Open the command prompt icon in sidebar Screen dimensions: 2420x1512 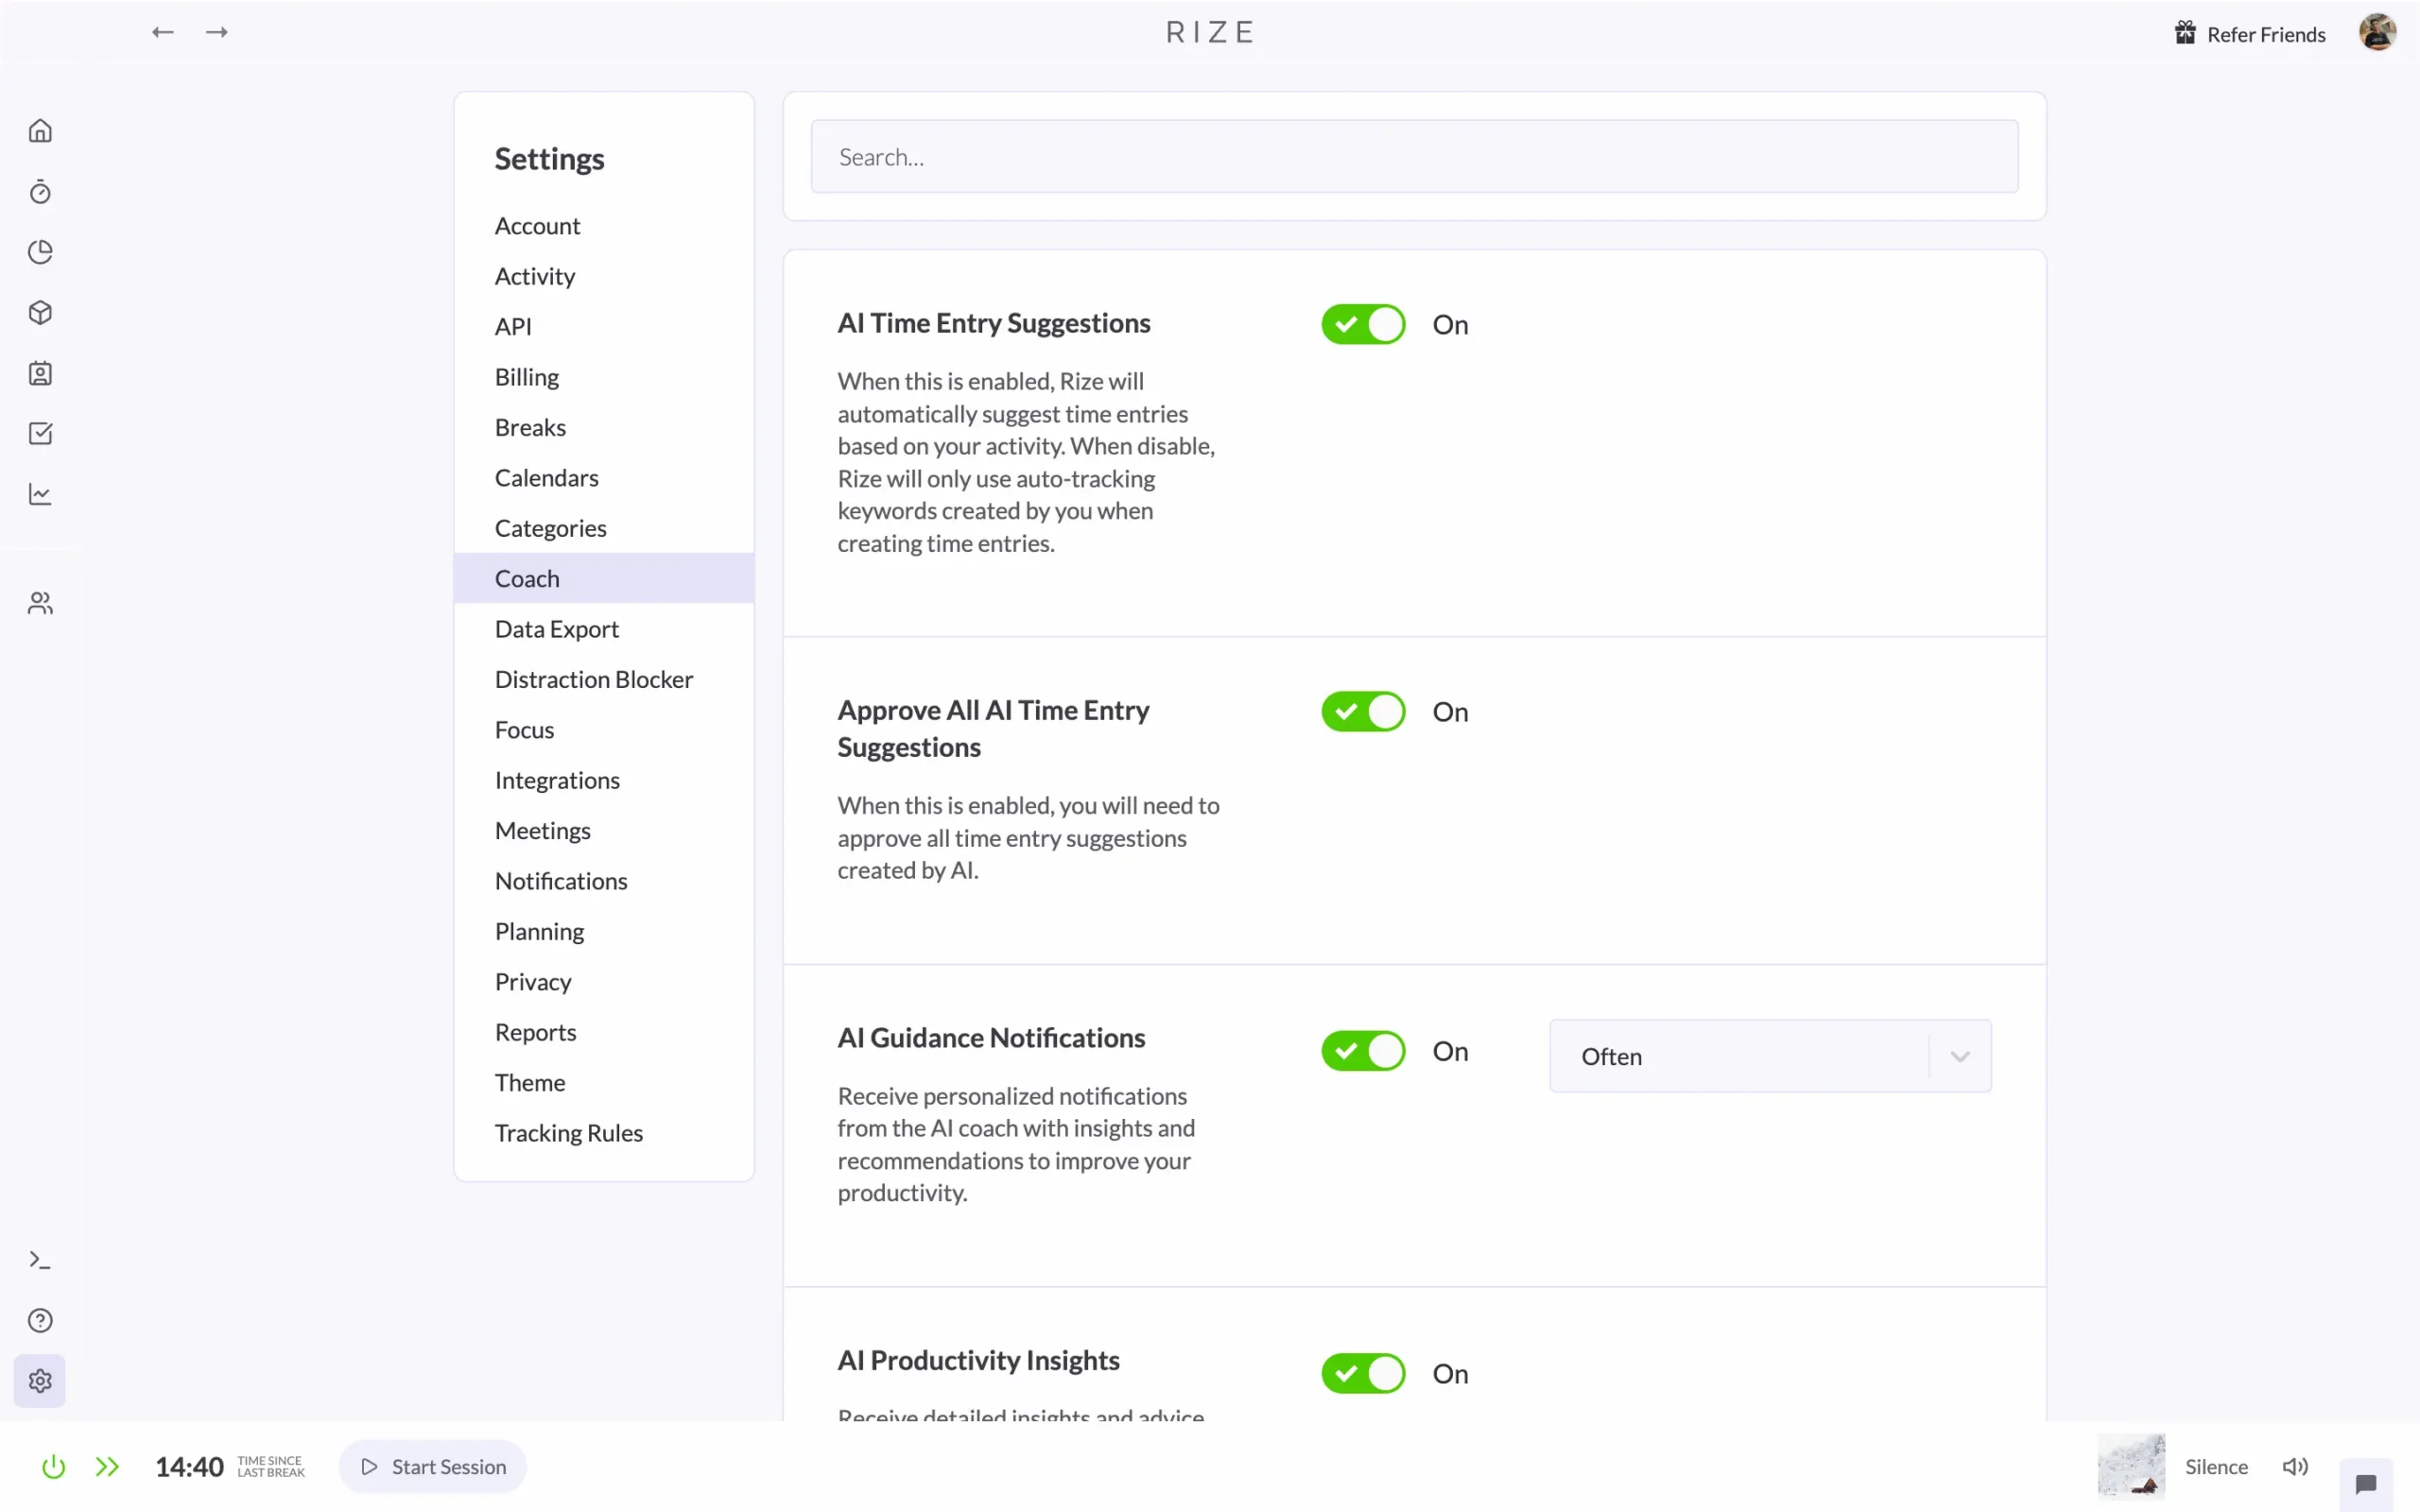tap(40, 1260)
